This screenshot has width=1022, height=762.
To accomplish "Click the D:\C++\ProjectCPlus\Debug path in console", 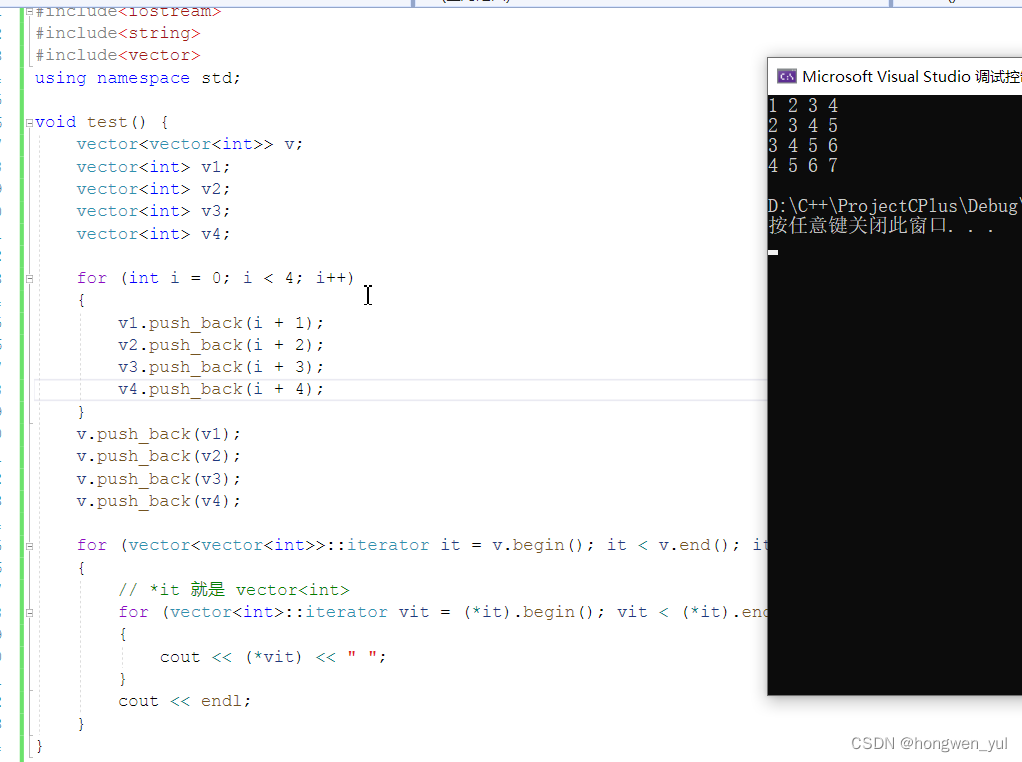I will (x=890, y=205).
